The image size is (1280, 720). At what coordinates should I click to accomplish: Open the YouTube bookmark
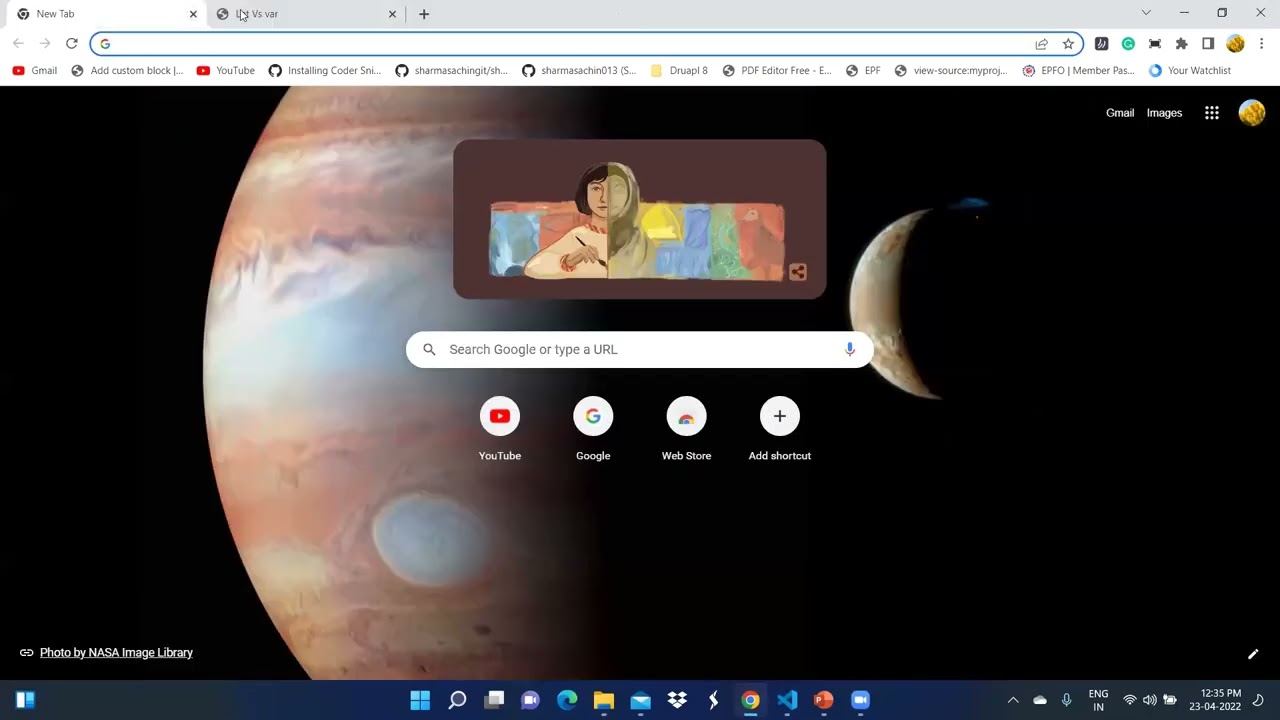(226, 71)
